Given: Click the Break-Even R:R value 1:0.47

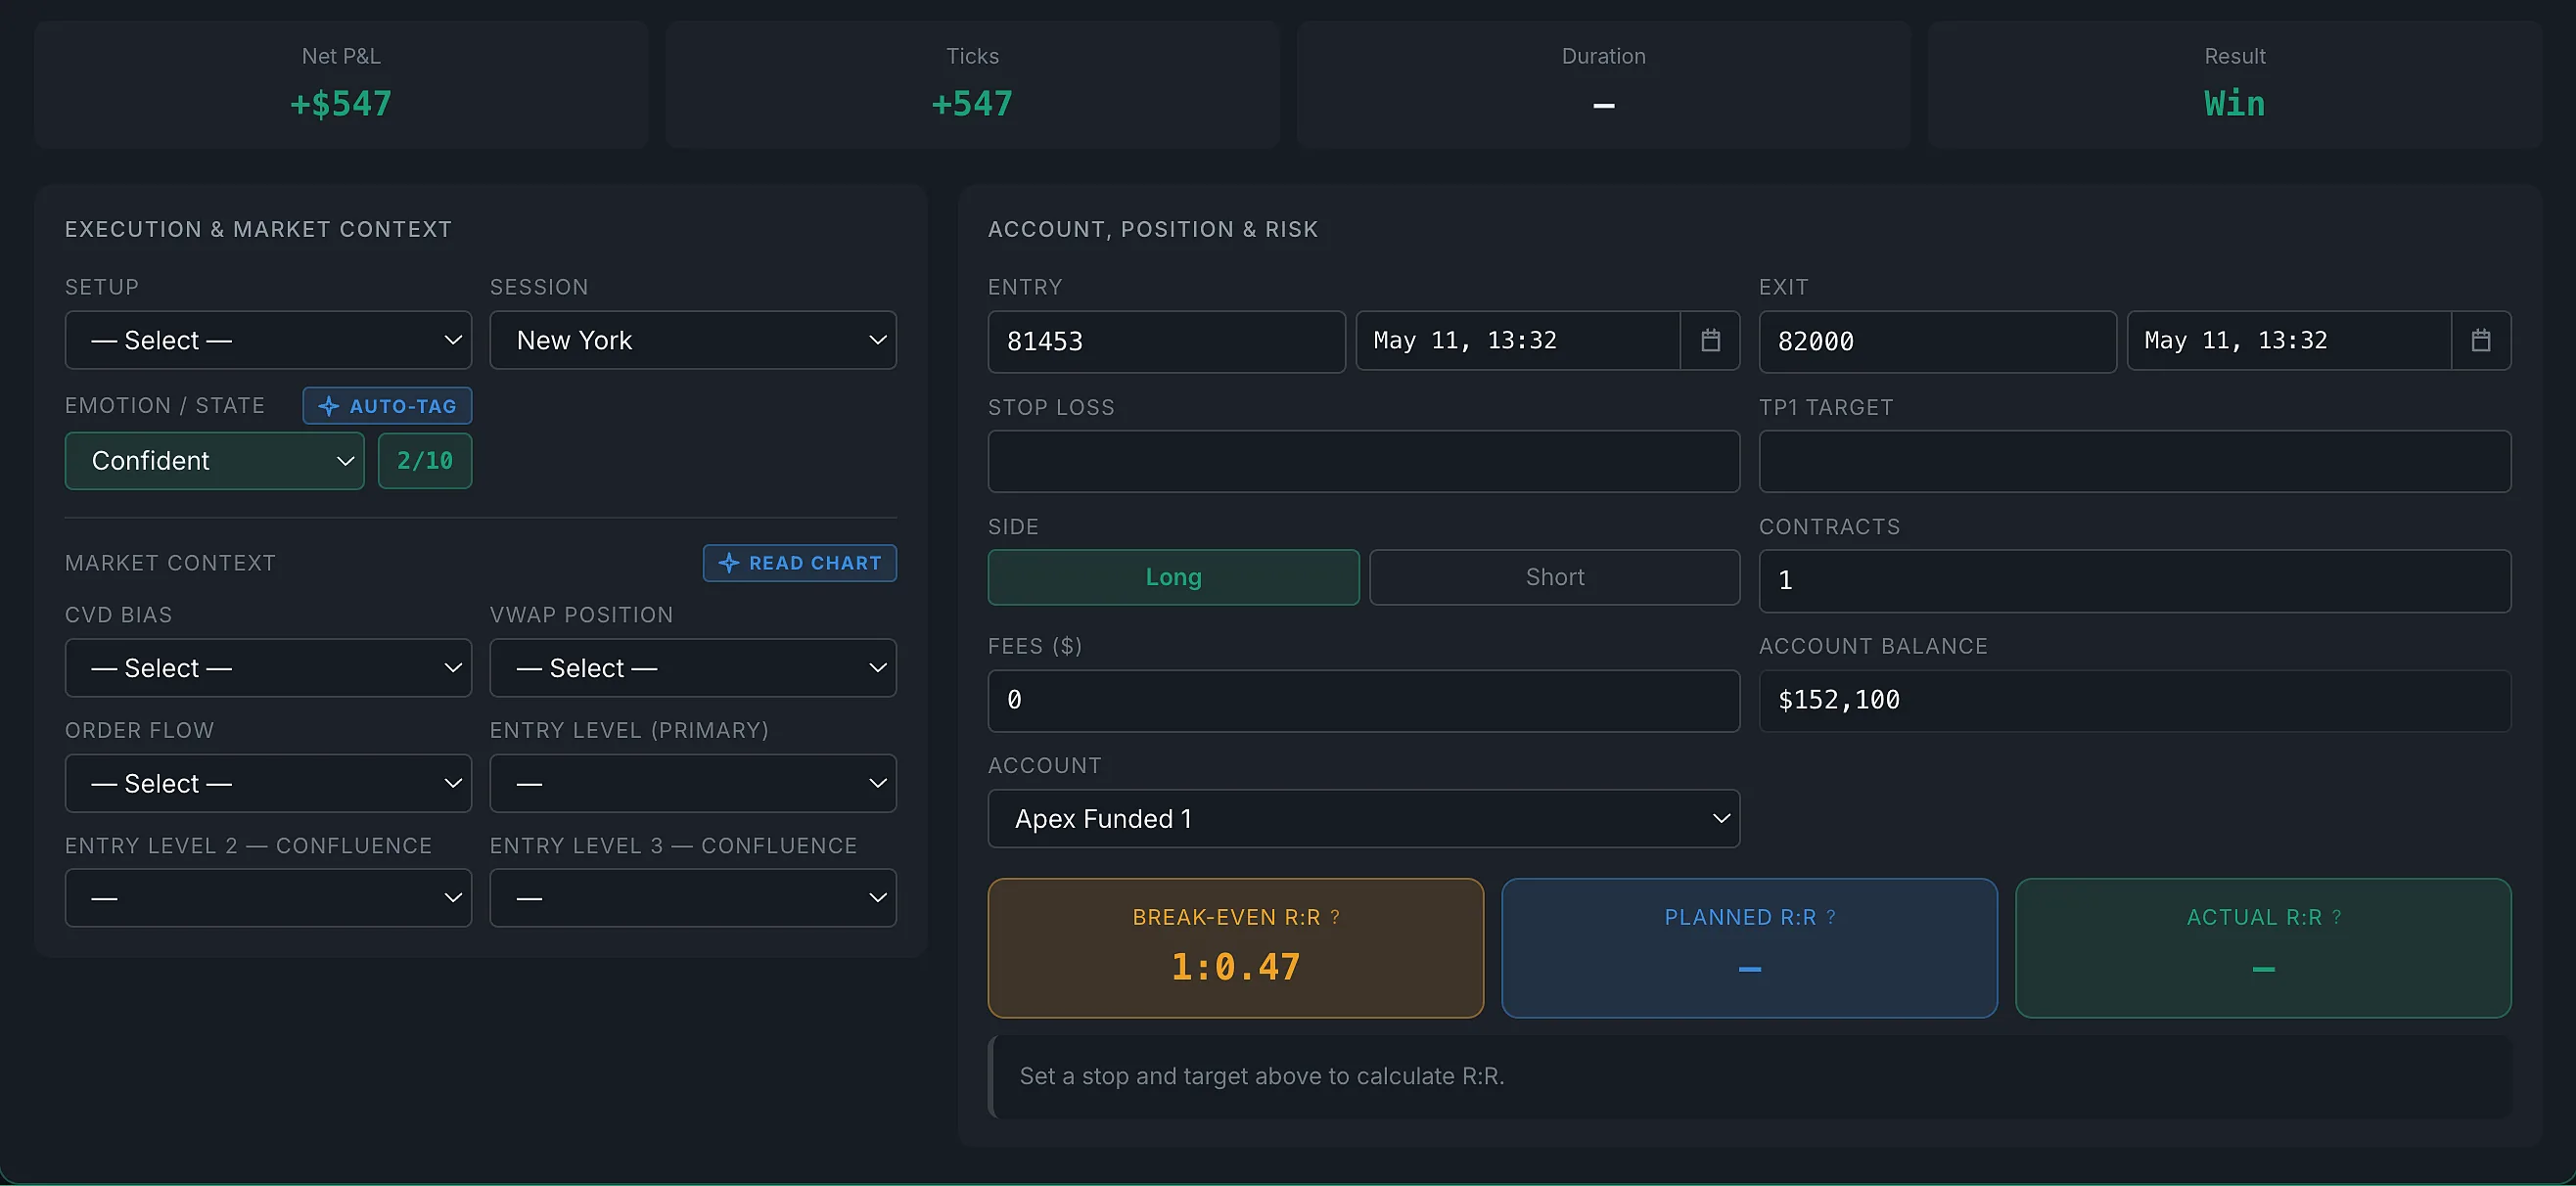Looking at the screenshot, I should click(x=1235, y=967).
